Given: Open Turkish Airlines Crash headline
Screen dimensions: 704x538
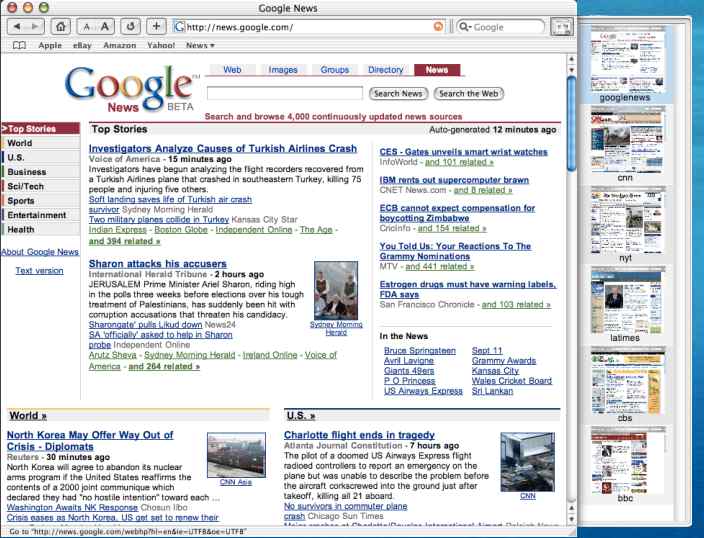Looking at the screenshot, I should (x=223, y=149).
